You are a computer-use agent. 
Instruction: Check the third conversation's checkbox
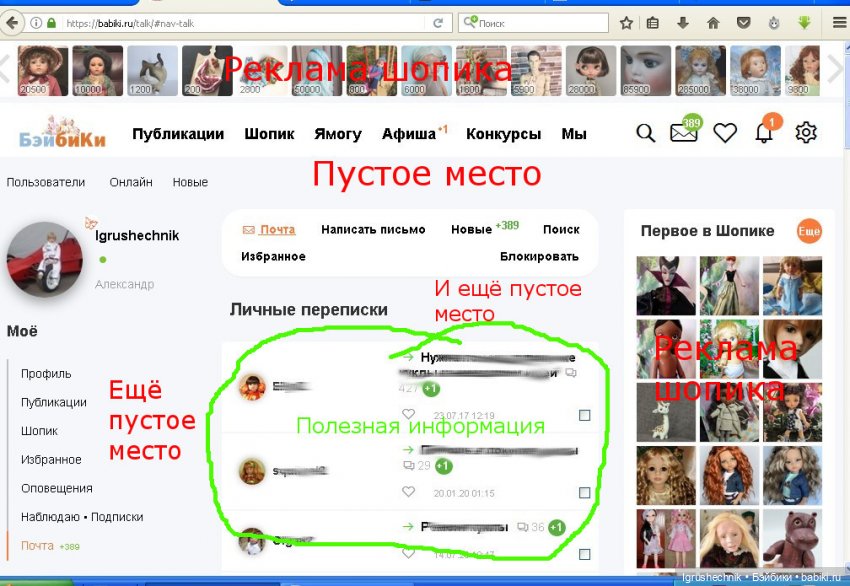pyautogui.click(x=585, y=553)
